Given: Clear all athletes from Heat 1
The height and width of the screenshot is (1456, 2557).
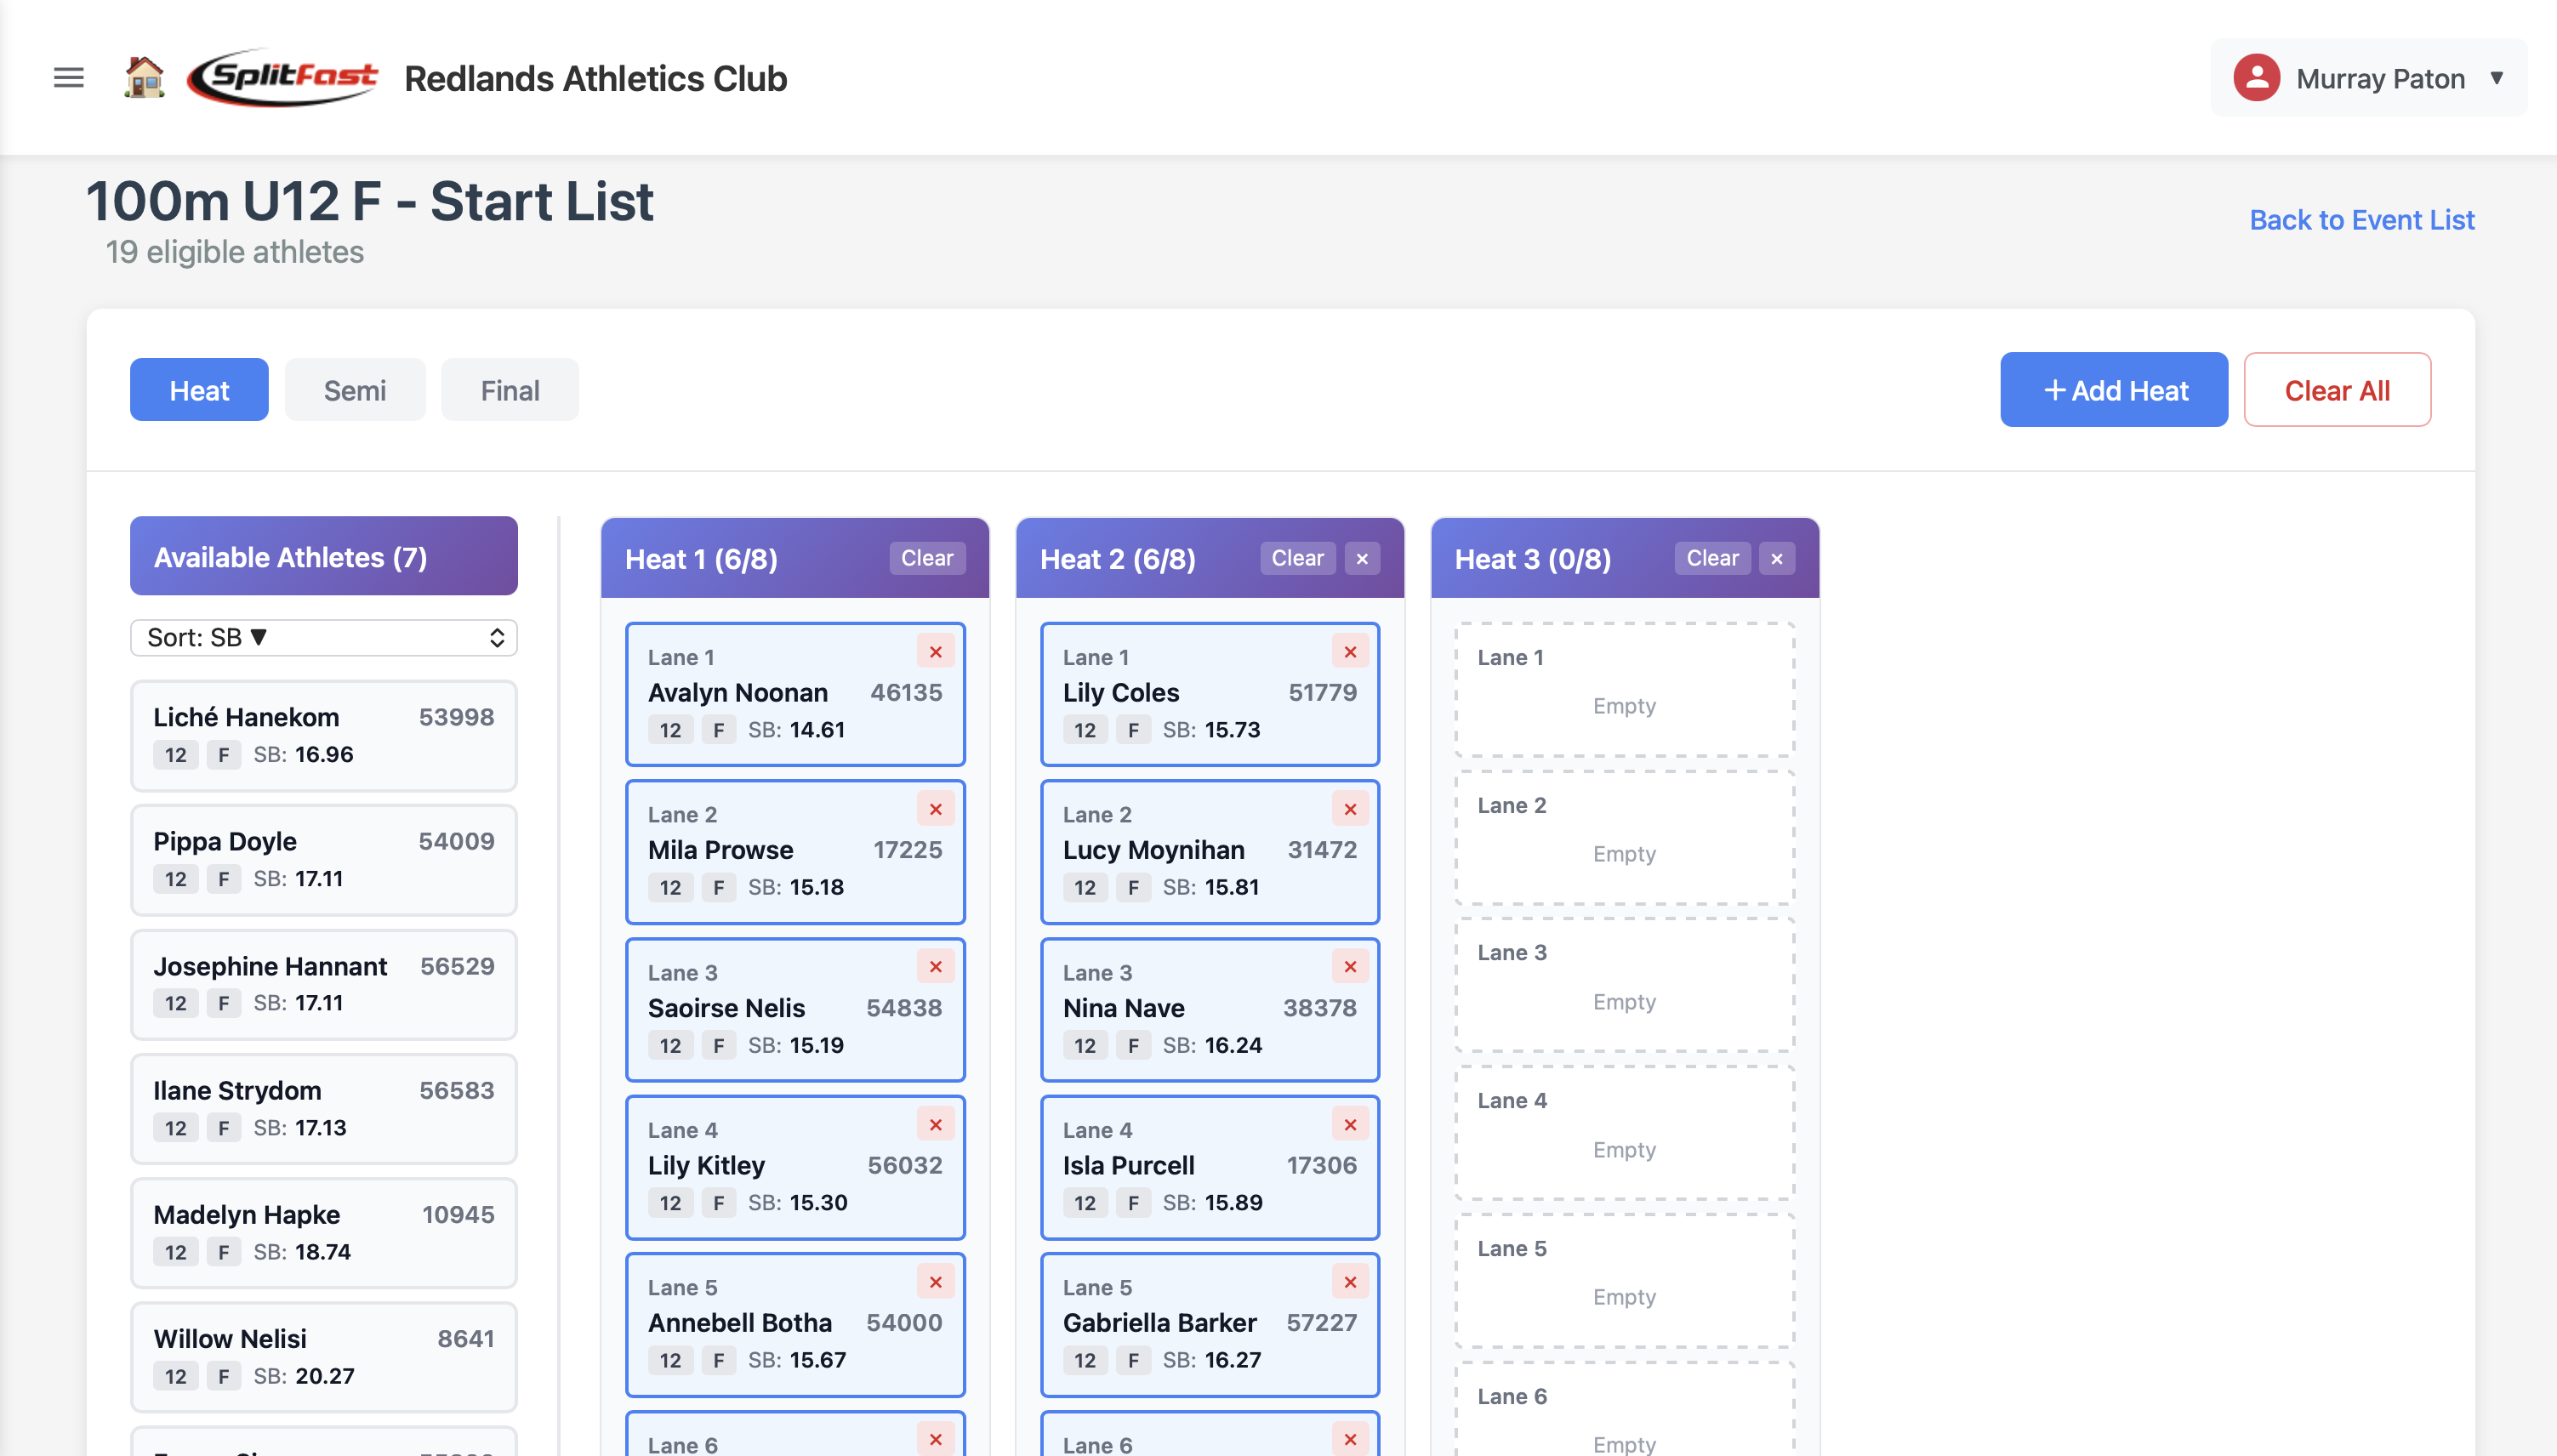Looking at the screenshot, I should pyautogui.click(x=926, y=558).
